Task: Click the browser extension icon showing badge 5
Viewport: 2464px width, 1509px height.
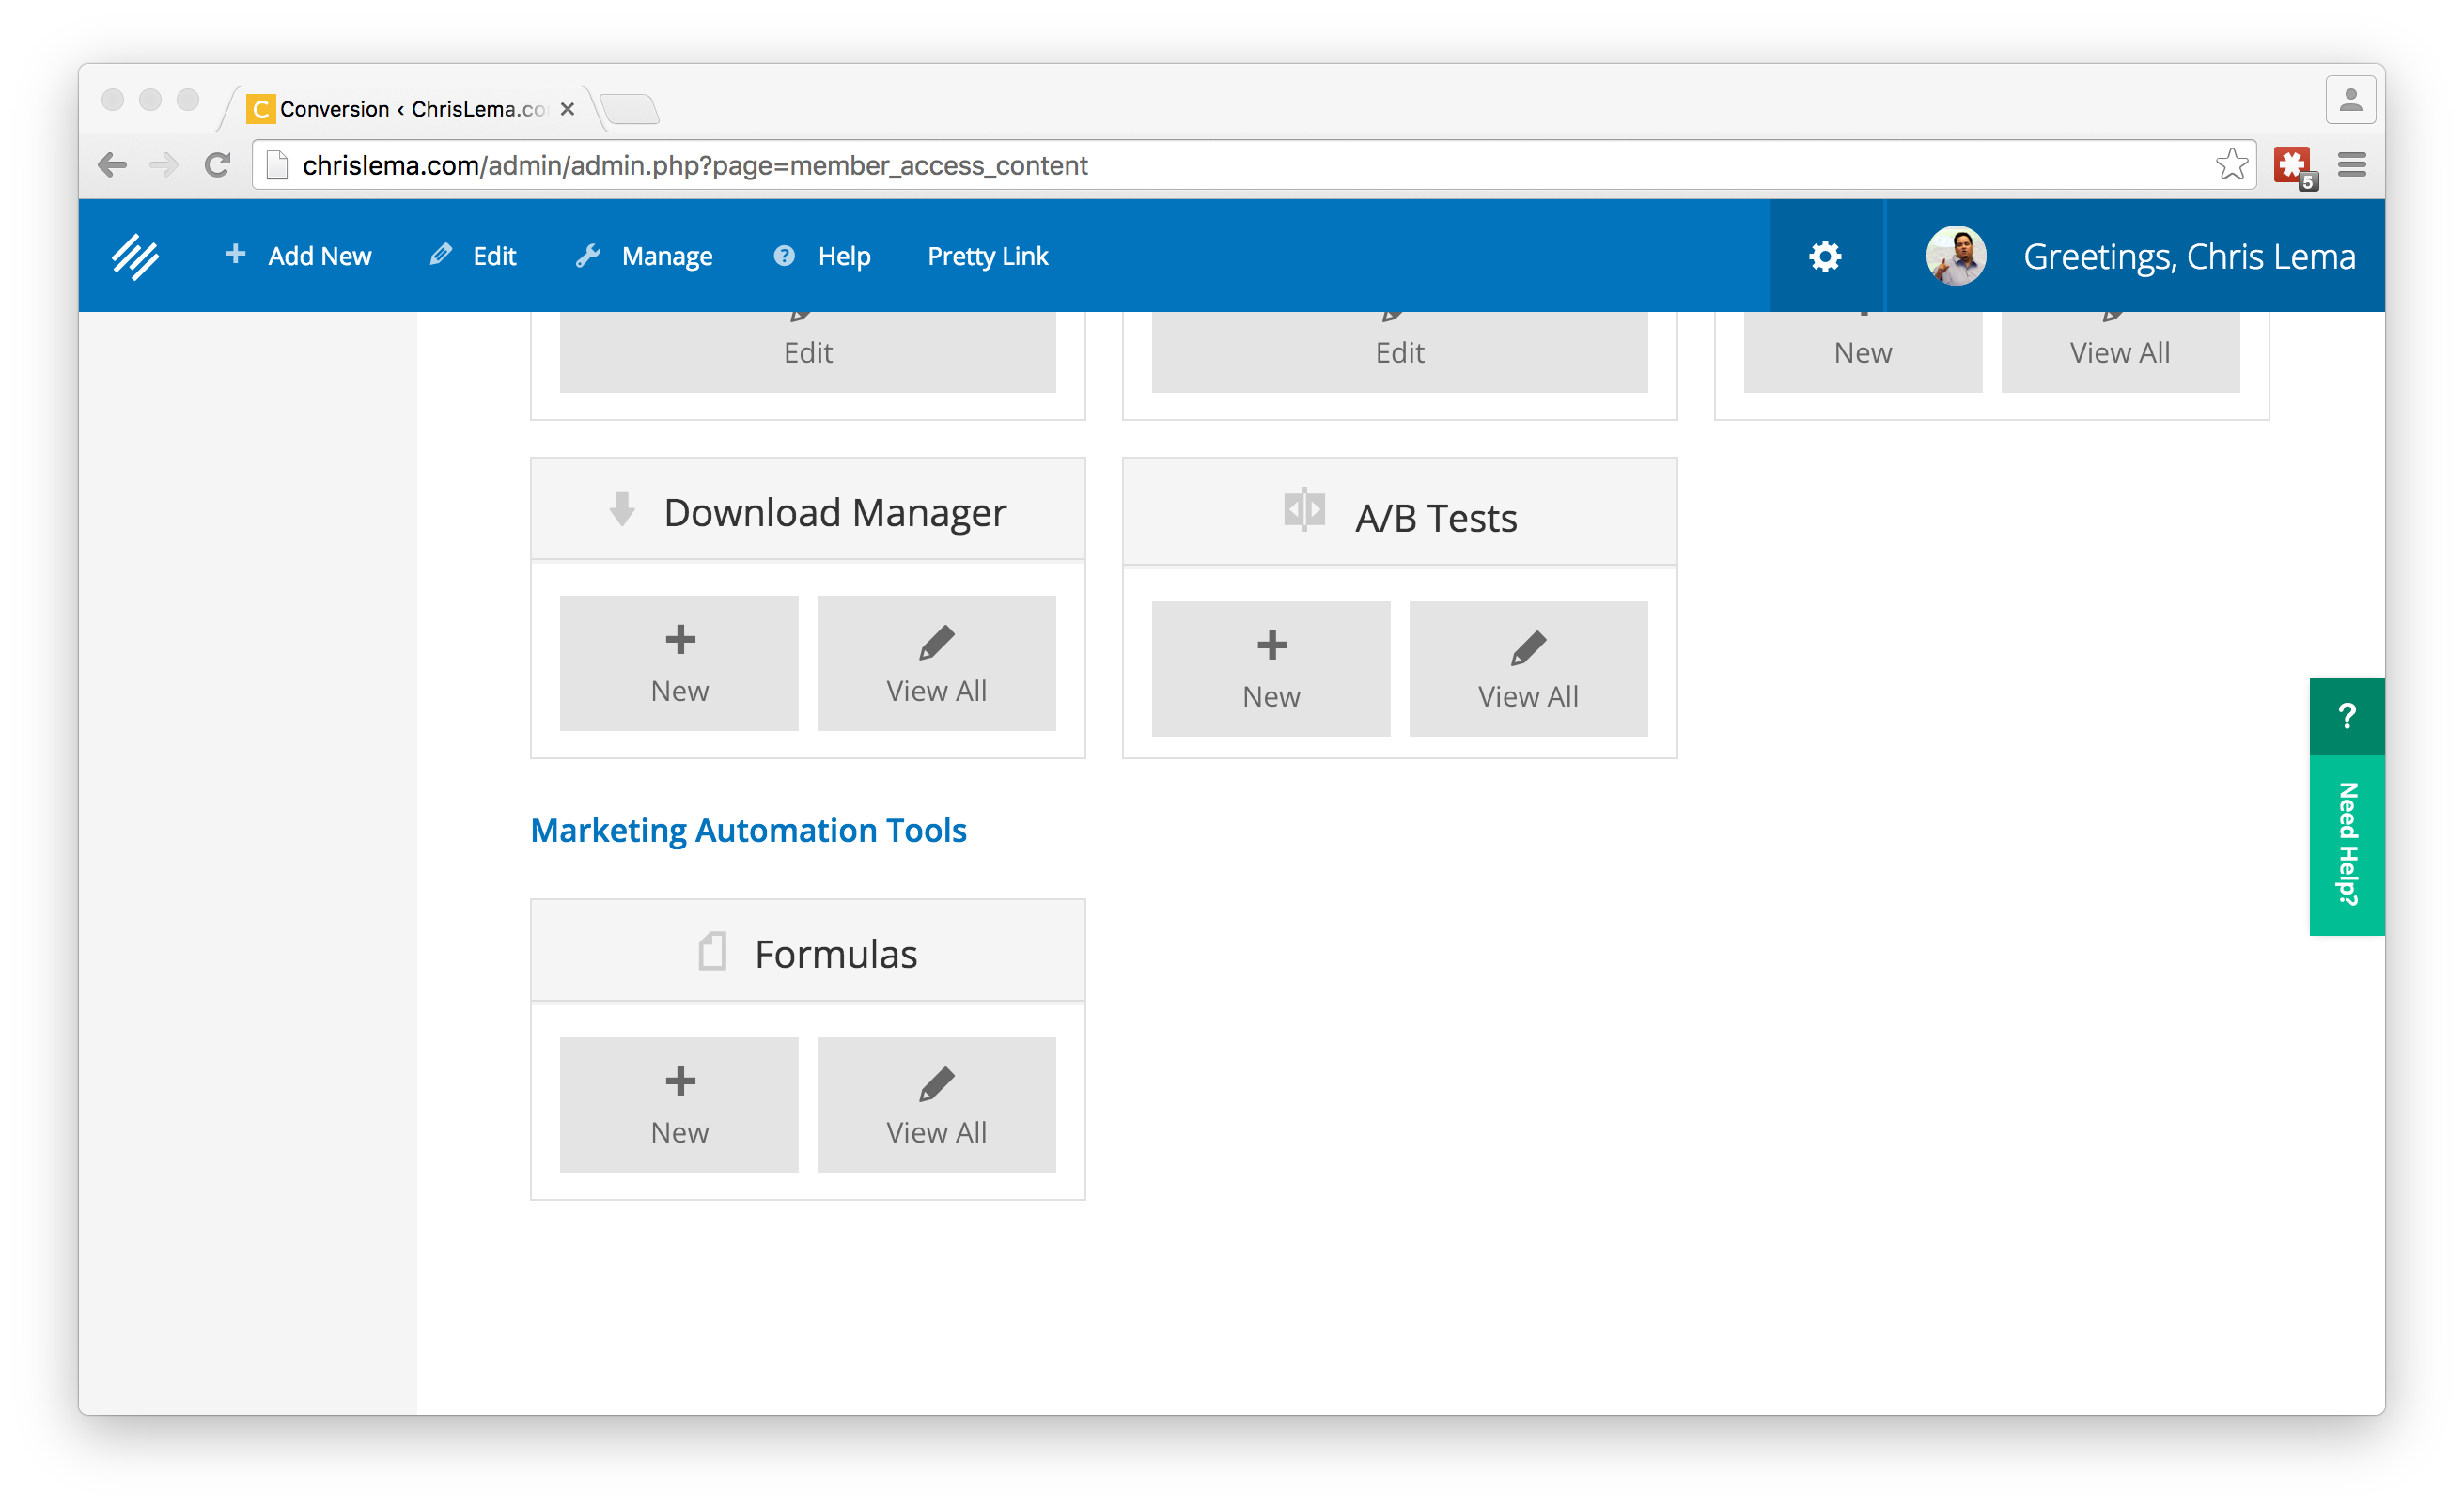Action: [x=2293, y=164]
